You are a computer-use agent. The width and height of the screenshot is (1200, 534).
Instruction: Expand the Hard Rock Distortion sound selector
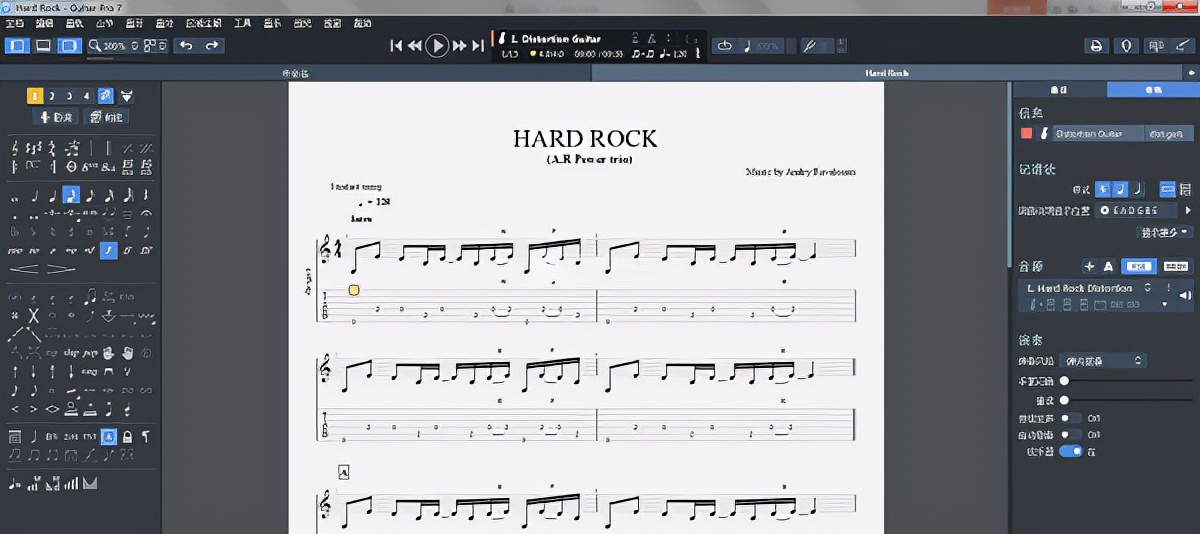point(1148,288)
